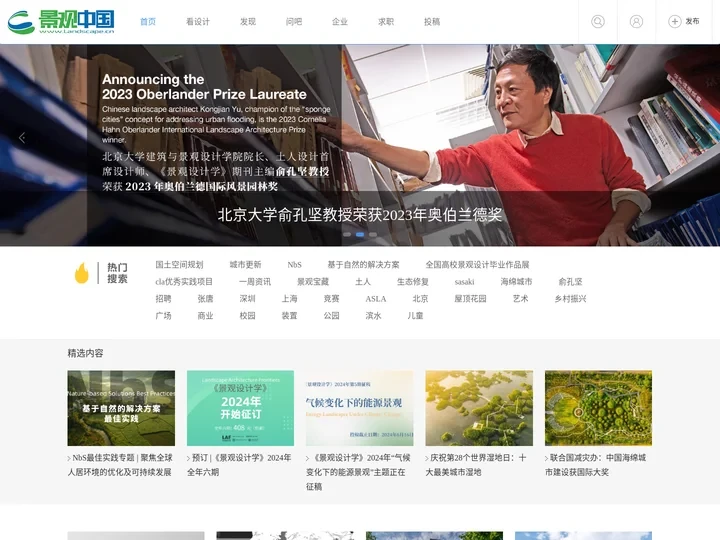This screenshot has height=540, width=720.
Task: Search hot tag 一周资讯
Action: 255,281
